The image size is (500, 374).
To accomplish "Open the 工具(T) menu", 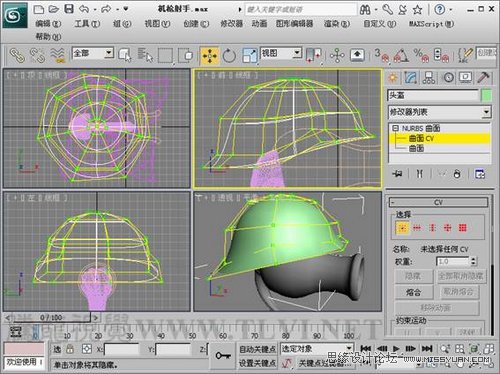I will (x=87, y=24).
